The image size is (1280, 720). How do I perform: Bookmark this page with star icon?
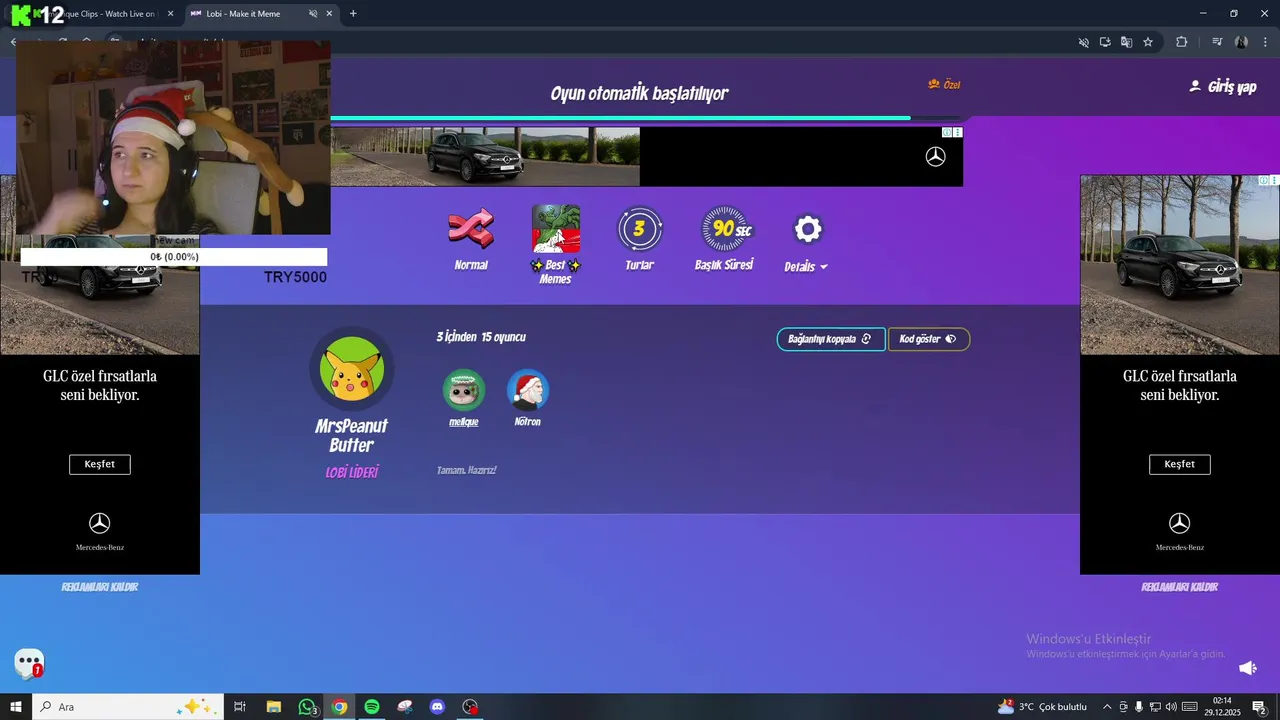coord(1148,42)
